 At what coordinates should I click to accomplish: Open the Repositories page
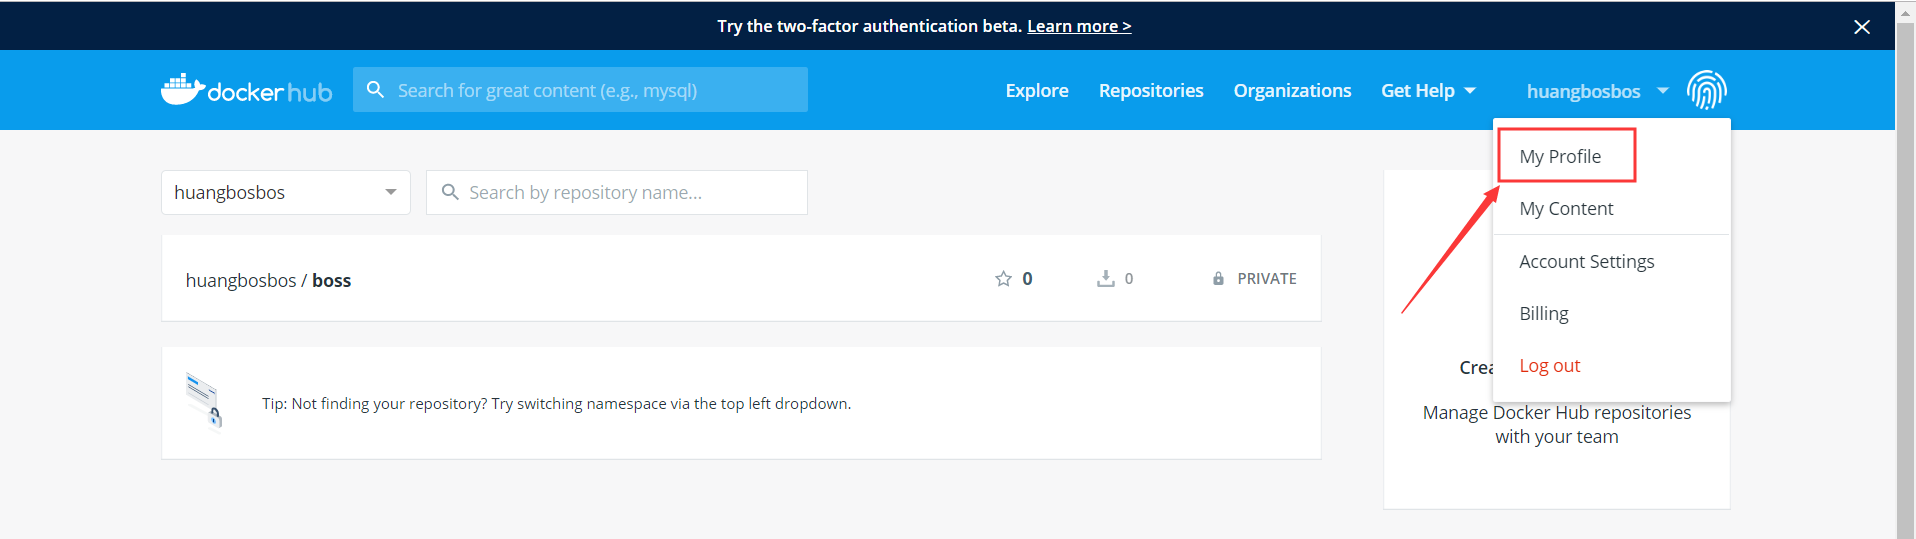1151,91
